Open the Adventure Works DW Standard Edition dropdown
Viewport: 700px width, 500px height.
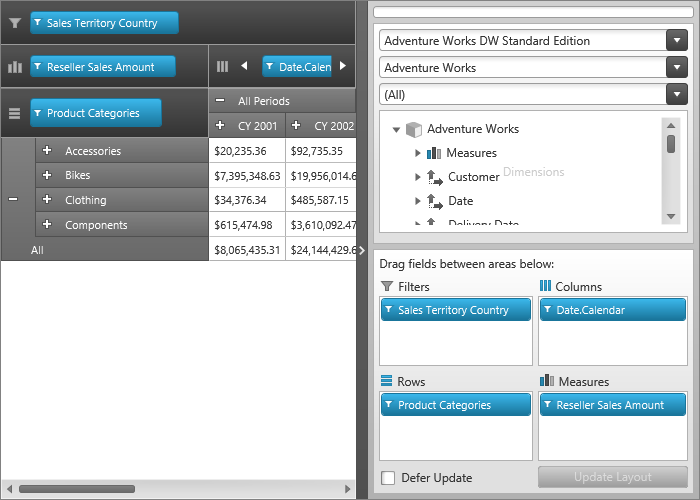coord(677,41)
